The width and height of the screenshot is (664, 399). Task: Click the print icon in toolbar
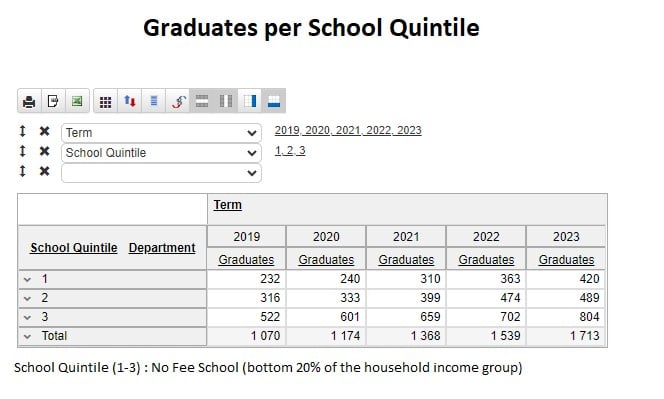(x=29, y=101)
